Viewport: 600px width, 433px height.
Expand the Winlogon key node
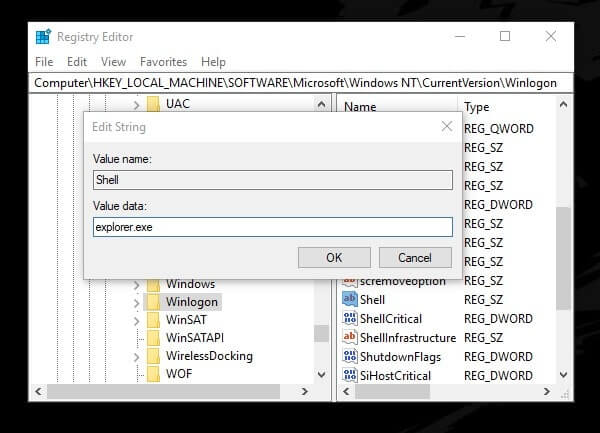(137, 303)
